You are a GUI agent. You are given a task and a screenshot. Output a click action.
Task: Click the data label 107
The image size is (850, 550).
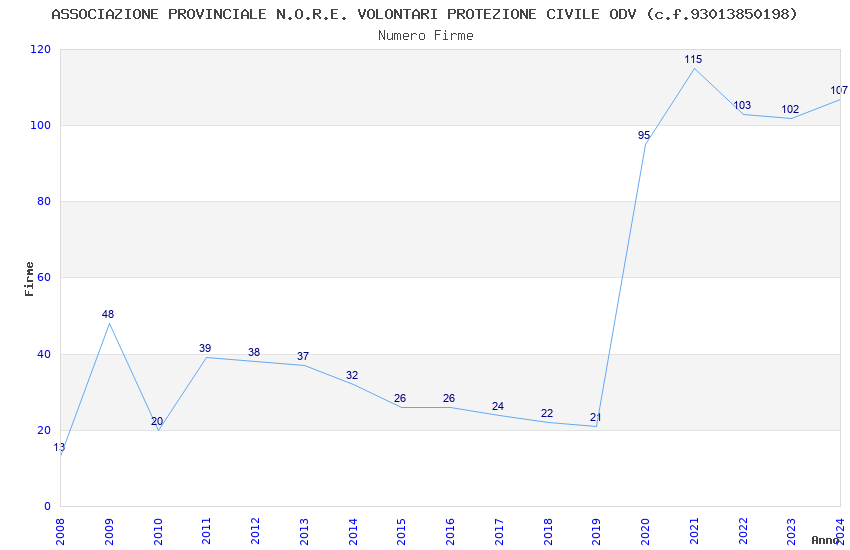click(839, 90)
